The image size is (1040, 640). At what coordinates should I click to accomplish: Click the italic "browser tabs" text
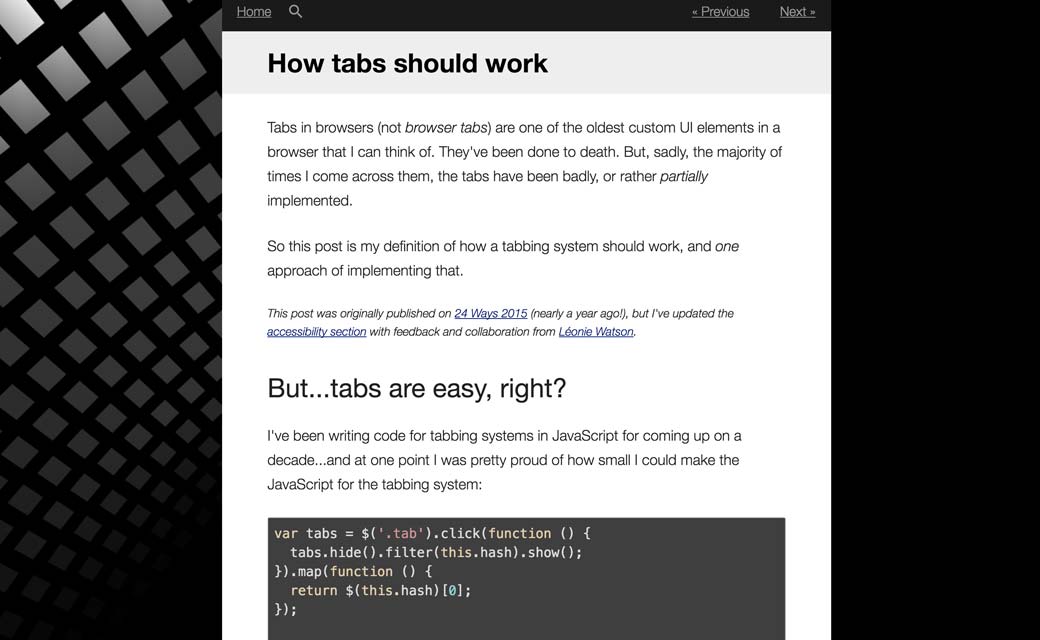point(446,128)
